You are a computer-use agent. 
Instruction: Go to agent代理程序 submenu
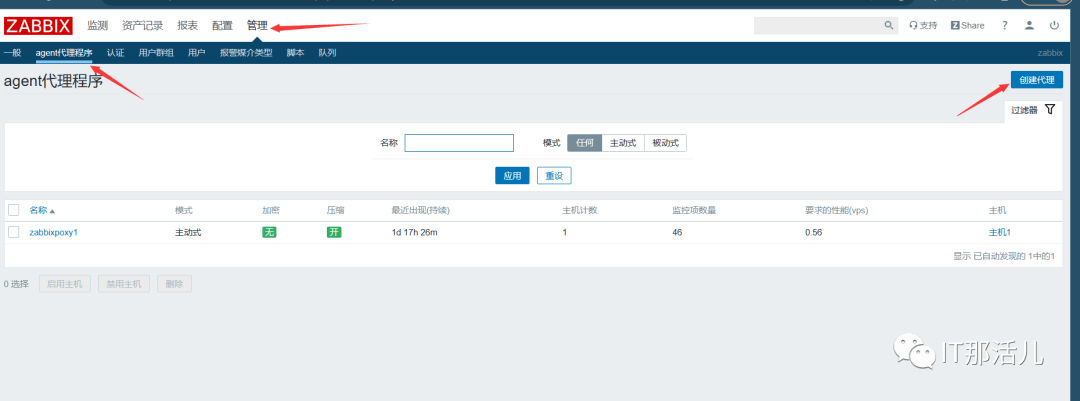point(64,52)
